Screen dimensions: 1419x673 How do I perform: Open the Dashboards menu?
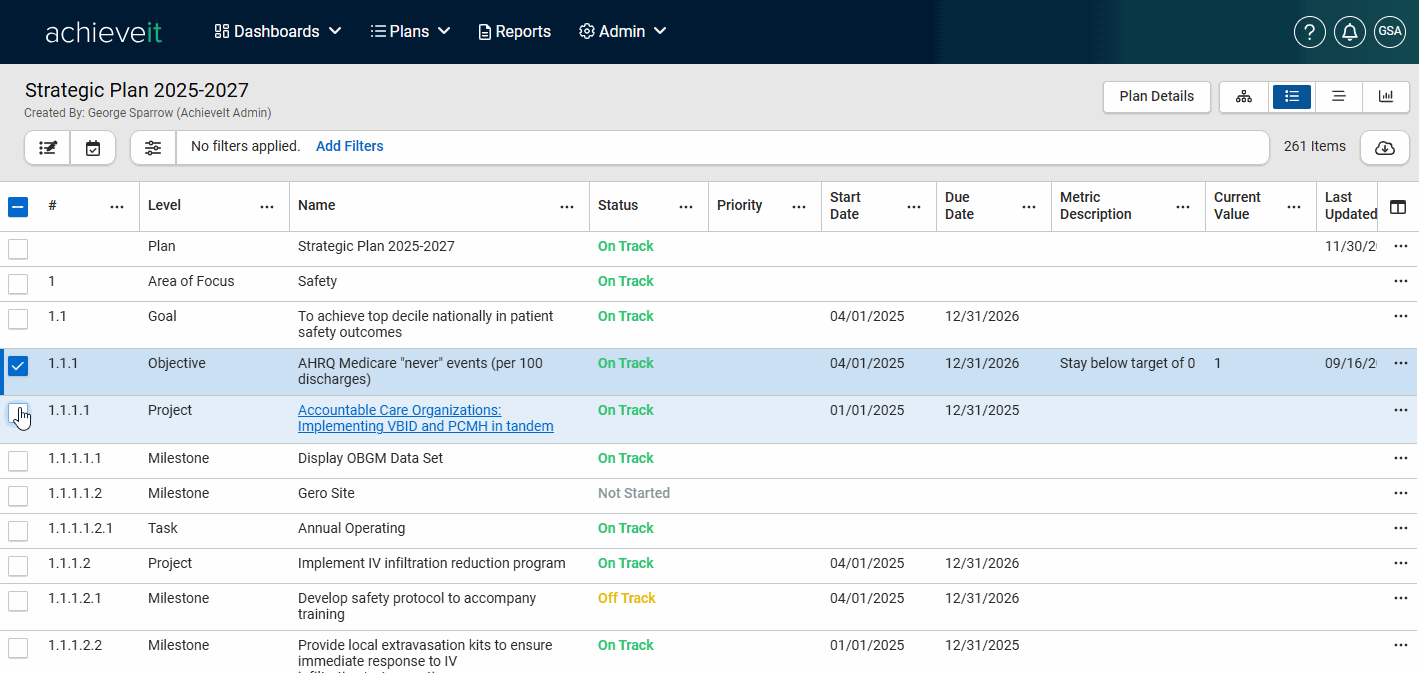pyautogui.click(x=278, y=32)
